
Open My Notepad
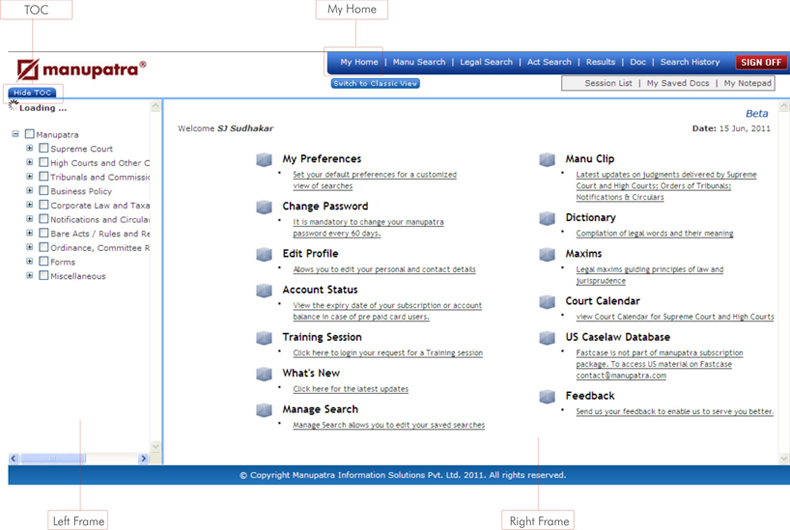(748, 83)
